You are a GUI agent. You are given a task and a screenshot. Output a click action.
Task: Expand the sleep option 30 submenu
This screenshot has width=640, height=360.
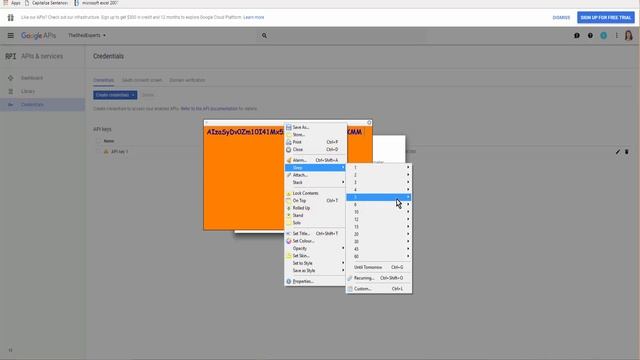click(x=379, y=242)
